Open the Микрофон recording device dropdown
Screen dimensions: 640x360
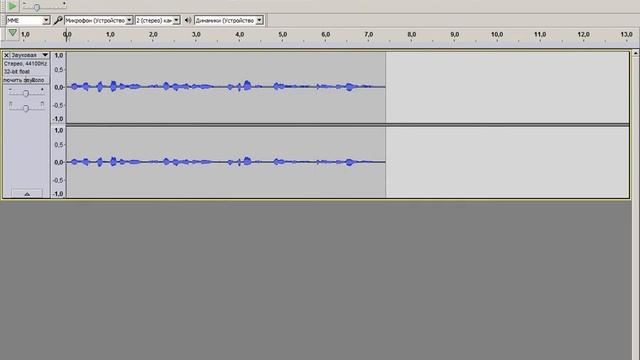(98, 20)
